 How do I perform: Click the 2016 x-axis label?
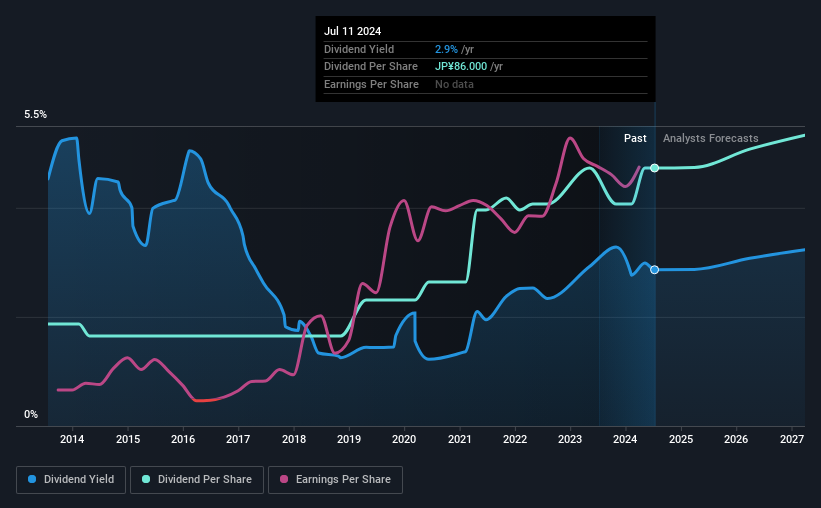pos(183,439)
